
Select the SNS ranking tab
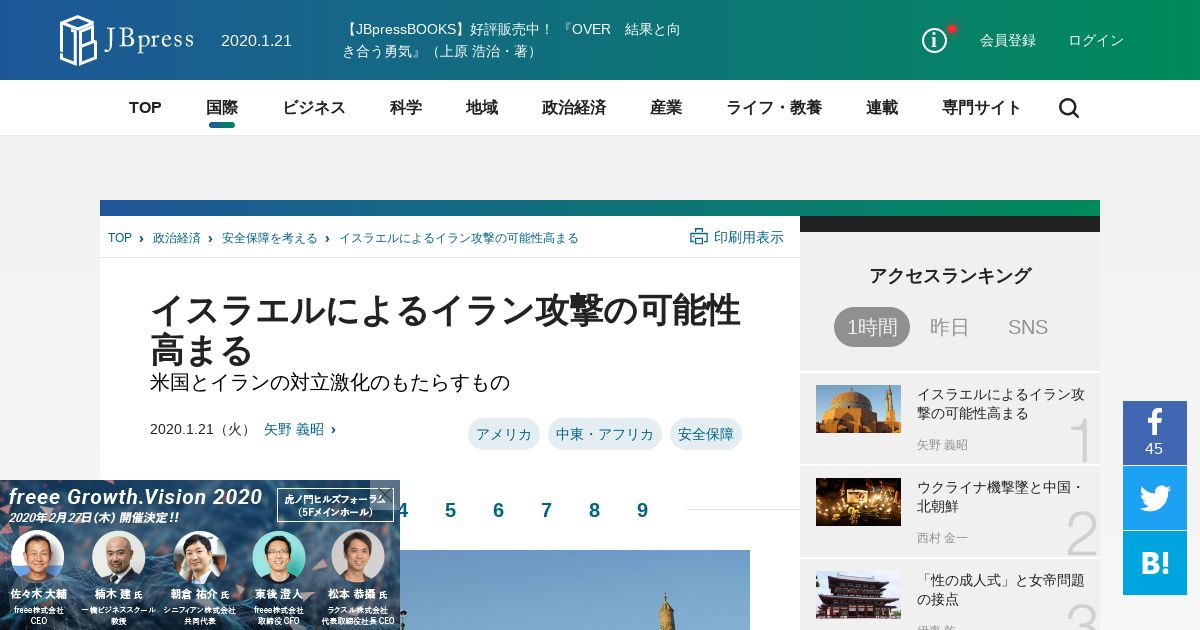(x=1028, y=327)
